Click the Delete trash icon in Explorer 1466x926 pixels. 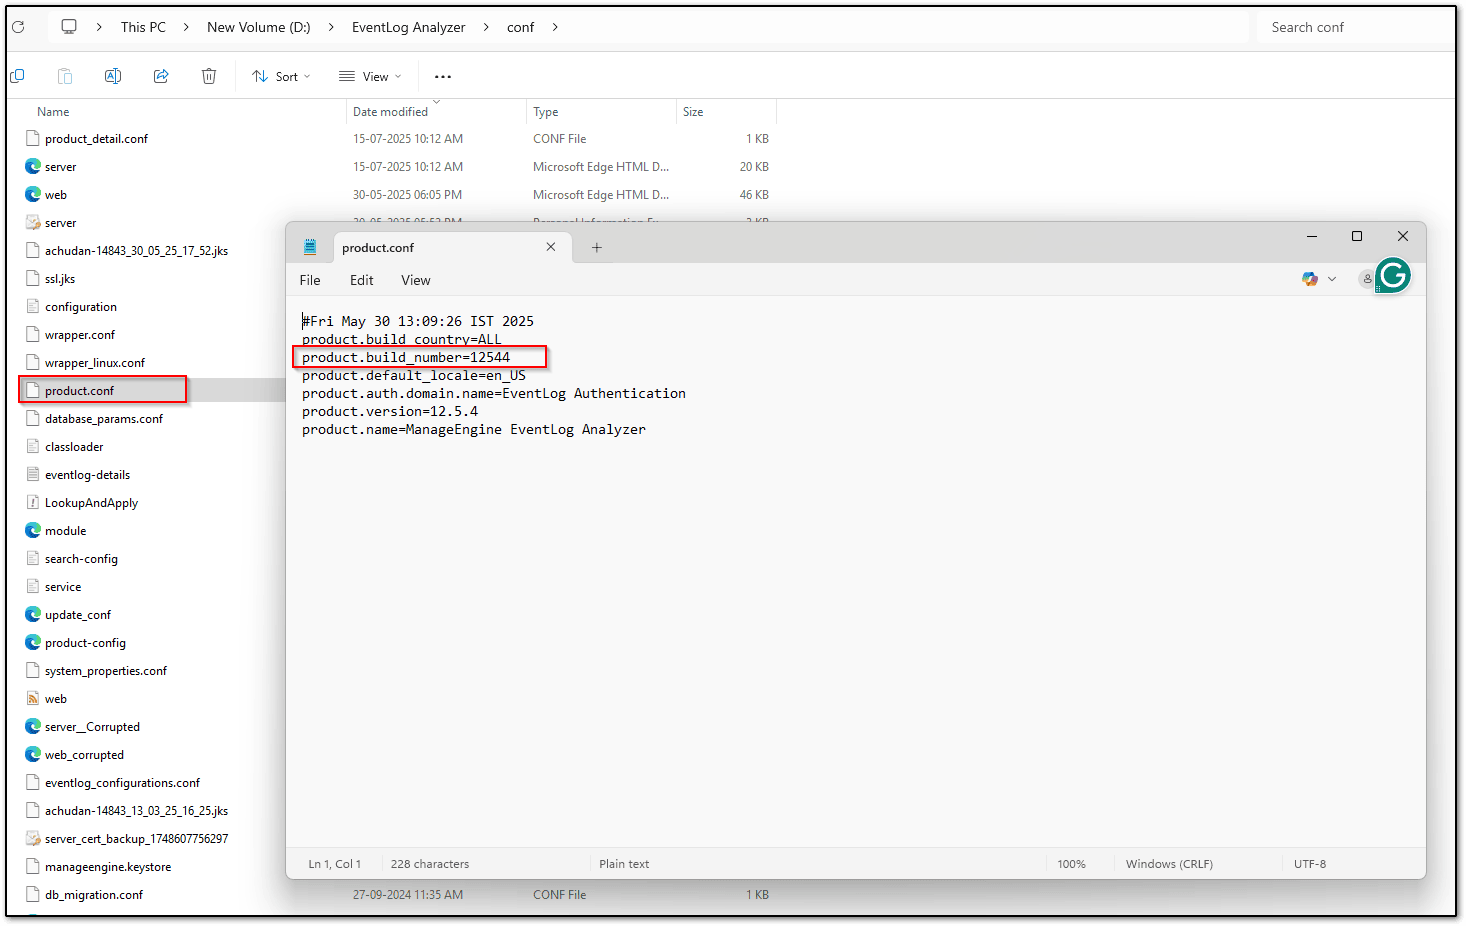point(209,76)
